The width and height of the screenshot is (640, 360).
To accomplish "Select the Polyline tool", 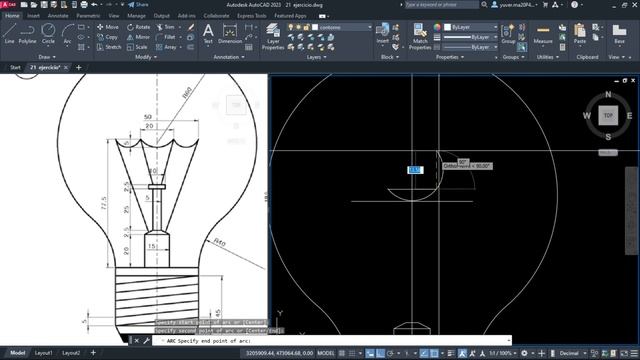I will click(27, 33).
